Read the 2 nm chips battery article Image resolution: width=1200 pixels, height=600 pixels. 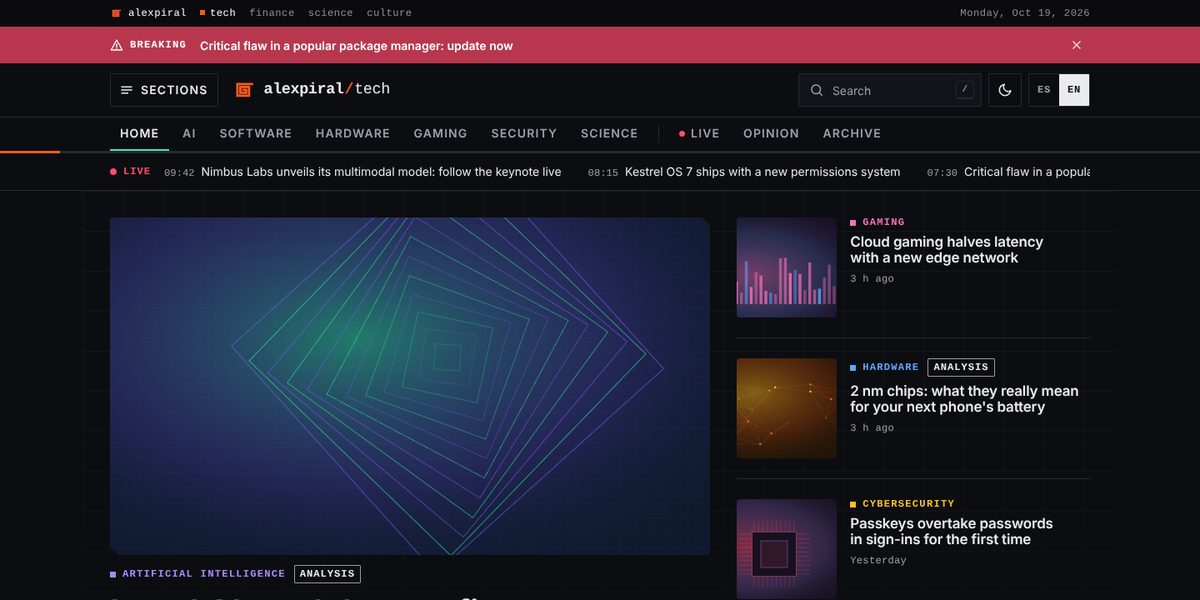pyautogui.click(x=965, y=399)
